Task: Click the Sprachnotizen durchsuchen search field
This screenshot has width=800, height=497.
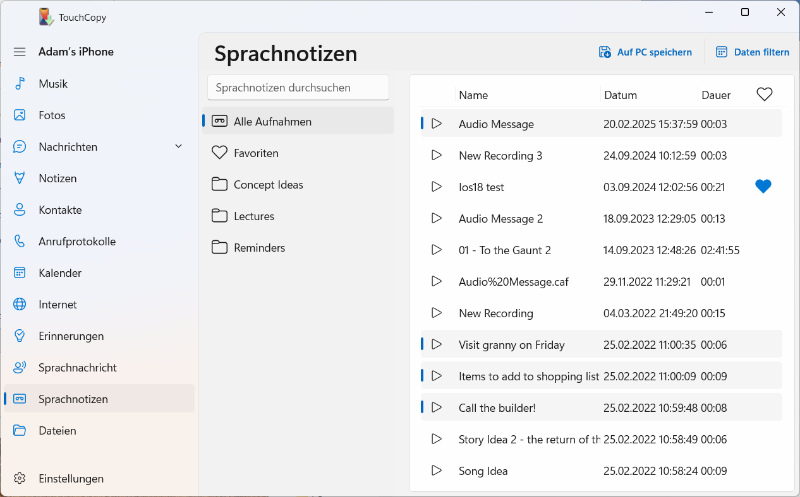Action: click(x=298, y=88)
